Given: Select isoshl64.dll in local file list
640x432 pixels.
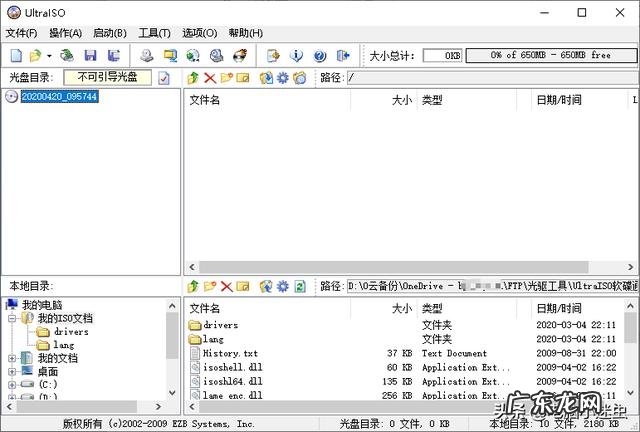Looking at the screenshot, I should click(233, 381).
